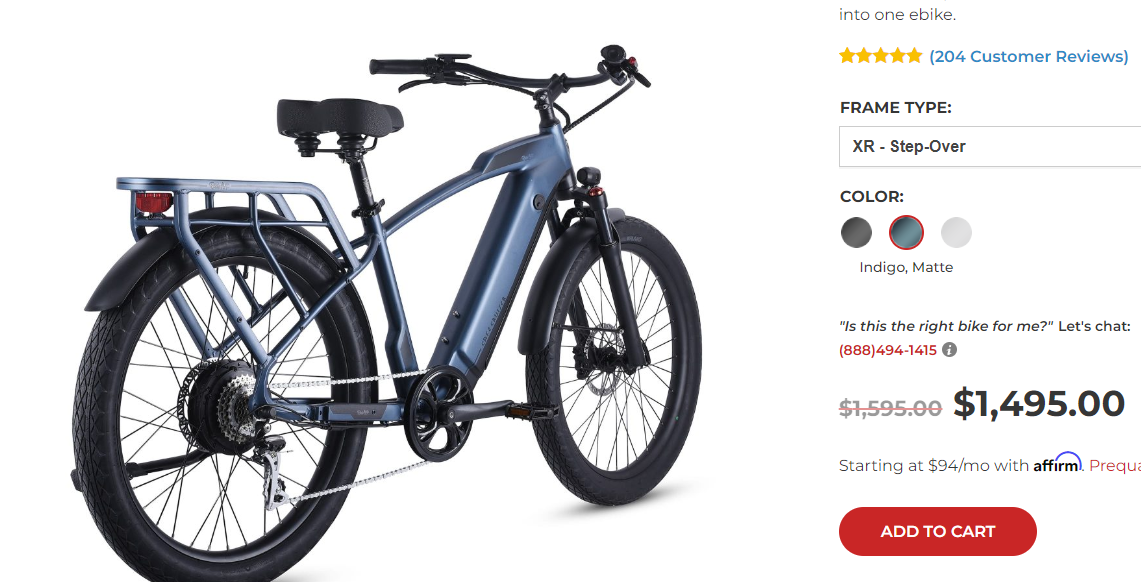Expand the Frame Type dropdown
This screenshot has width=1141, height=582.
click(x=990, y=146)
